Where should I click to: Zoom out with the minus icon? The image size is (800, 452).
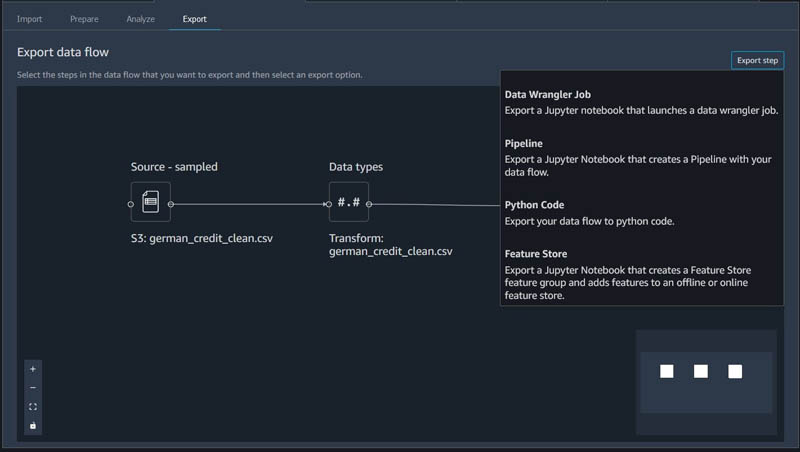click(33, 388)
